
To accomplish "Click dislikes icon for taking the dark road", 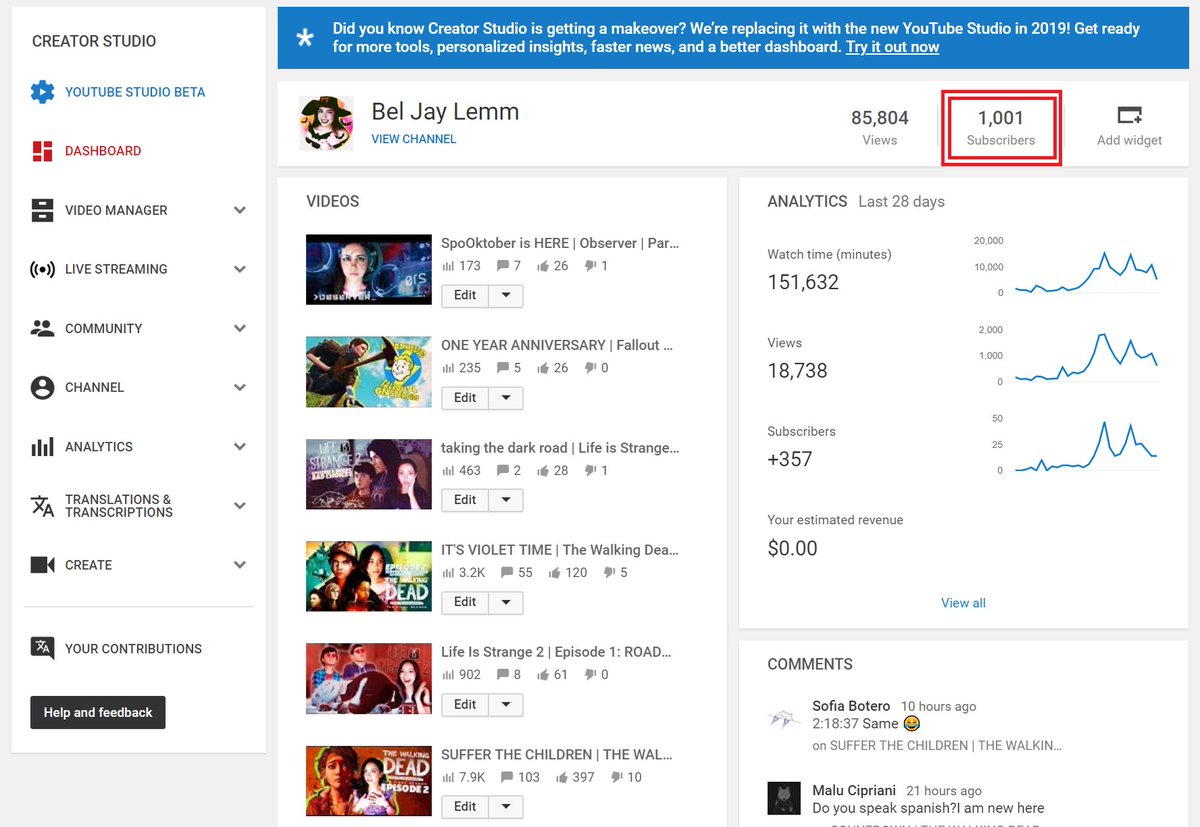I will click(x=591, y=471).
